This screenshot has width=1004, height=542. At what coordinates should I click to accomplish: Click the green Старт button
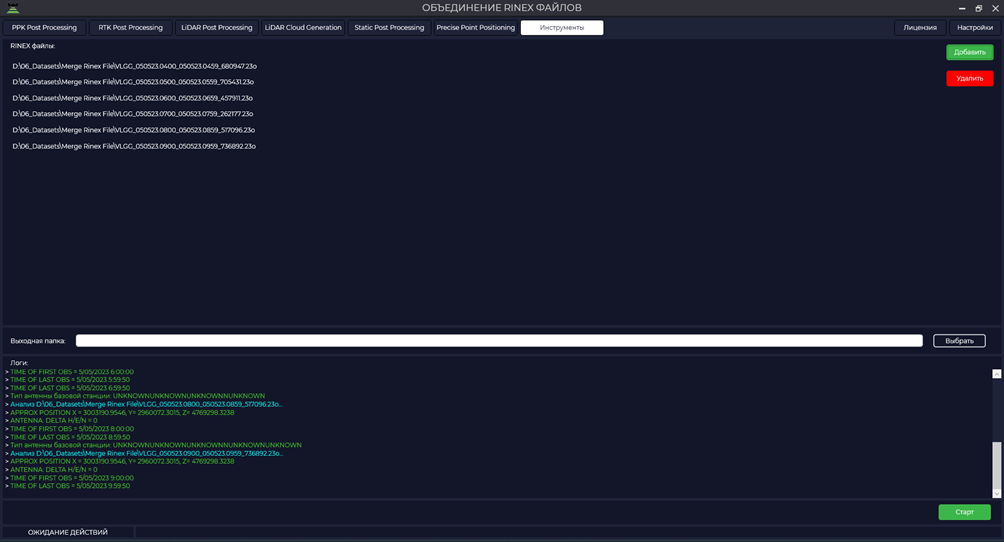[x=964, y=512]
